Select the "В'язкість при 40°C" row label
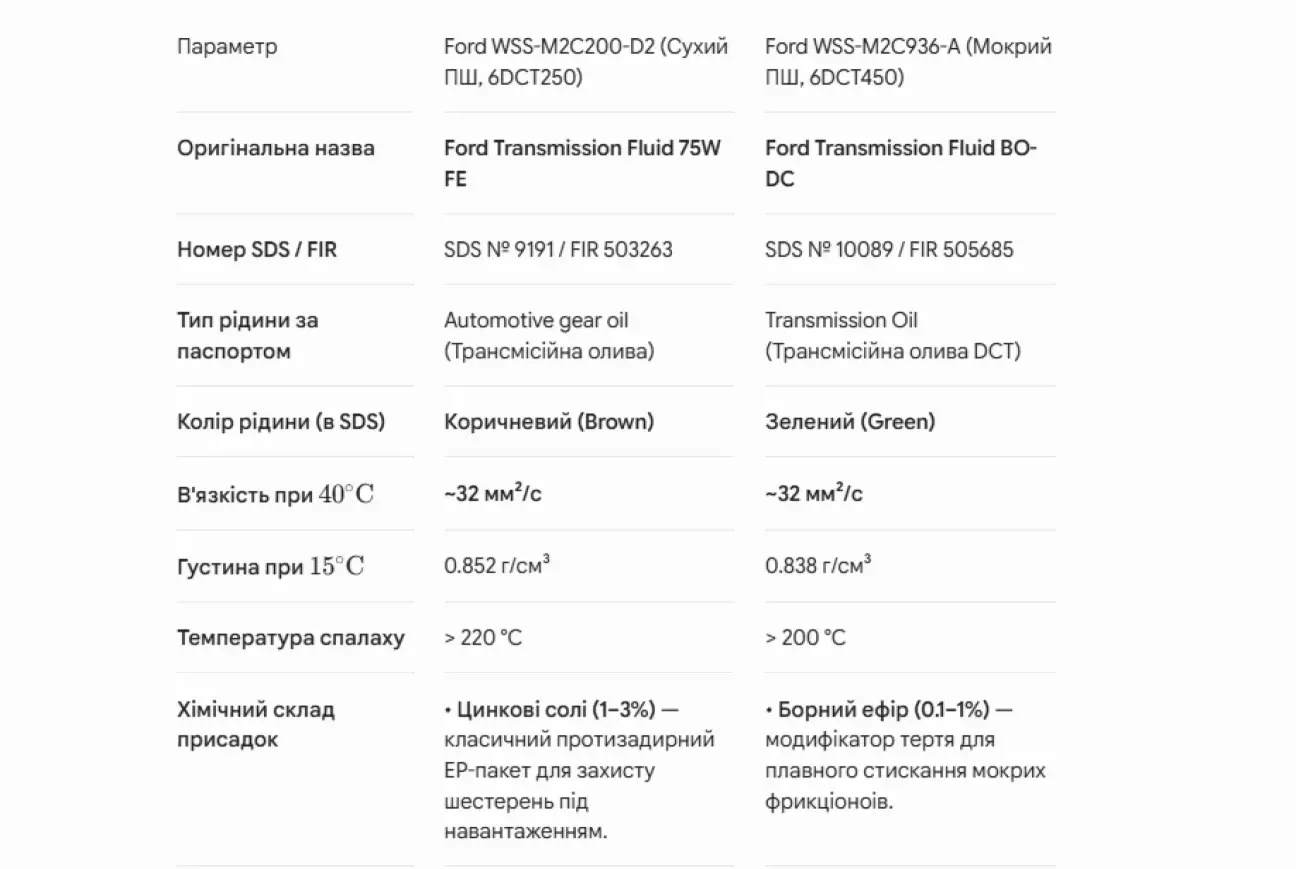Image resolution: width=1296 pixels, height=869 pixels. (x=276, y=494)
